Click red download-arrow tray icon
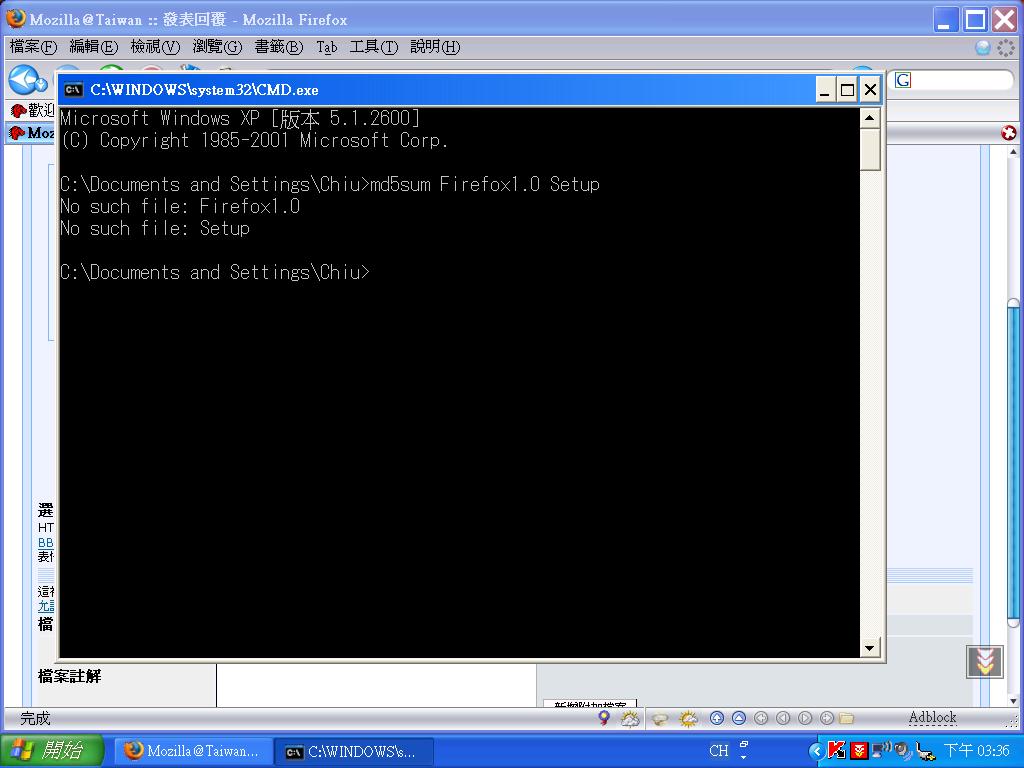Viewport: 1024px width, 768px height. pyautogui.click(x=859, y=750)
